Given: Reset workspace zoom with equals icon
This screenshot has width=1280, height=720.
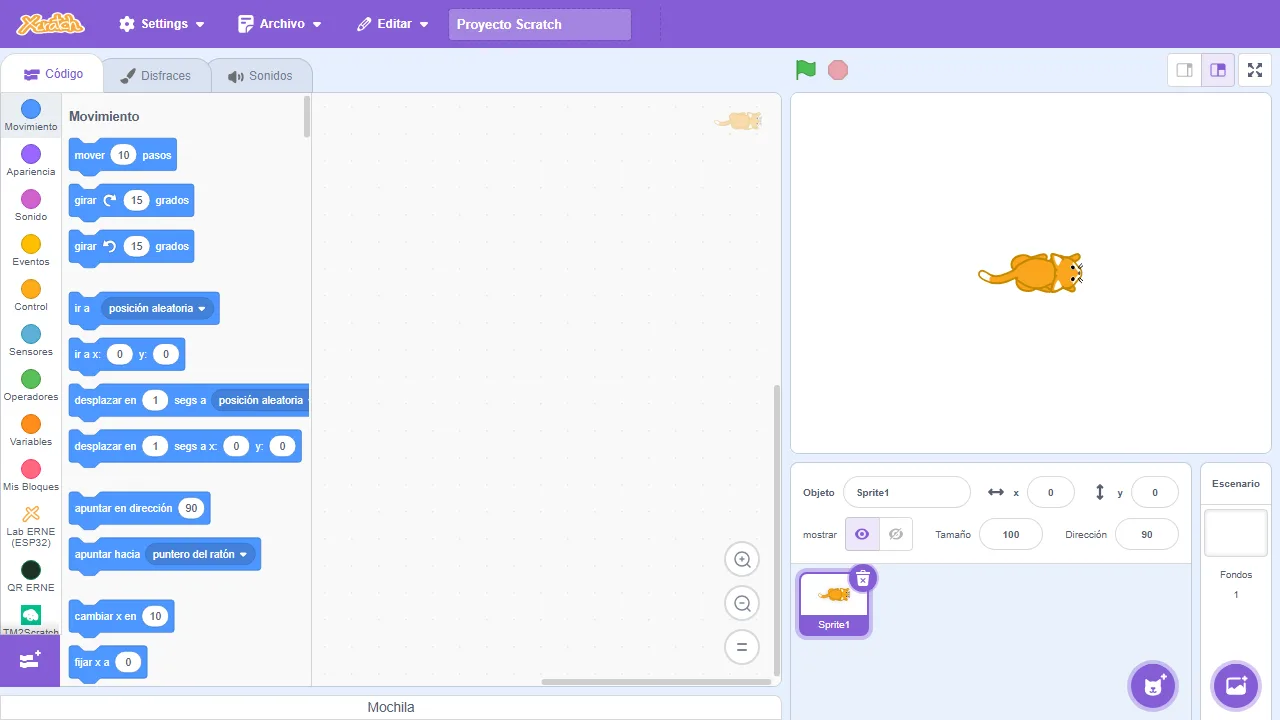Looking at the screenshot, I should [x=742, y=647].
